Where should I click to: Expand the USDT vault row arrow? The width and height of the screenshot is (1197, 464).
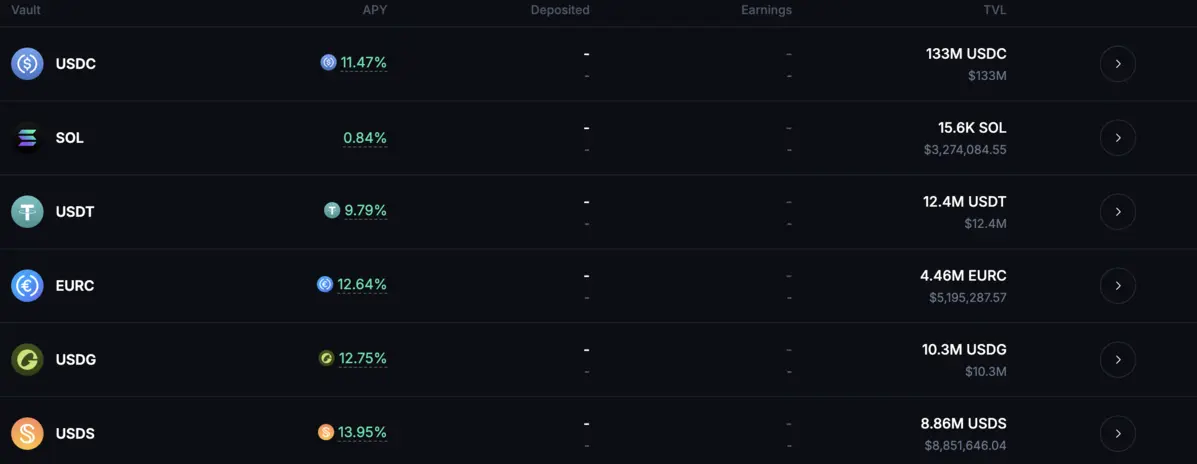[x=1117, y=212]
